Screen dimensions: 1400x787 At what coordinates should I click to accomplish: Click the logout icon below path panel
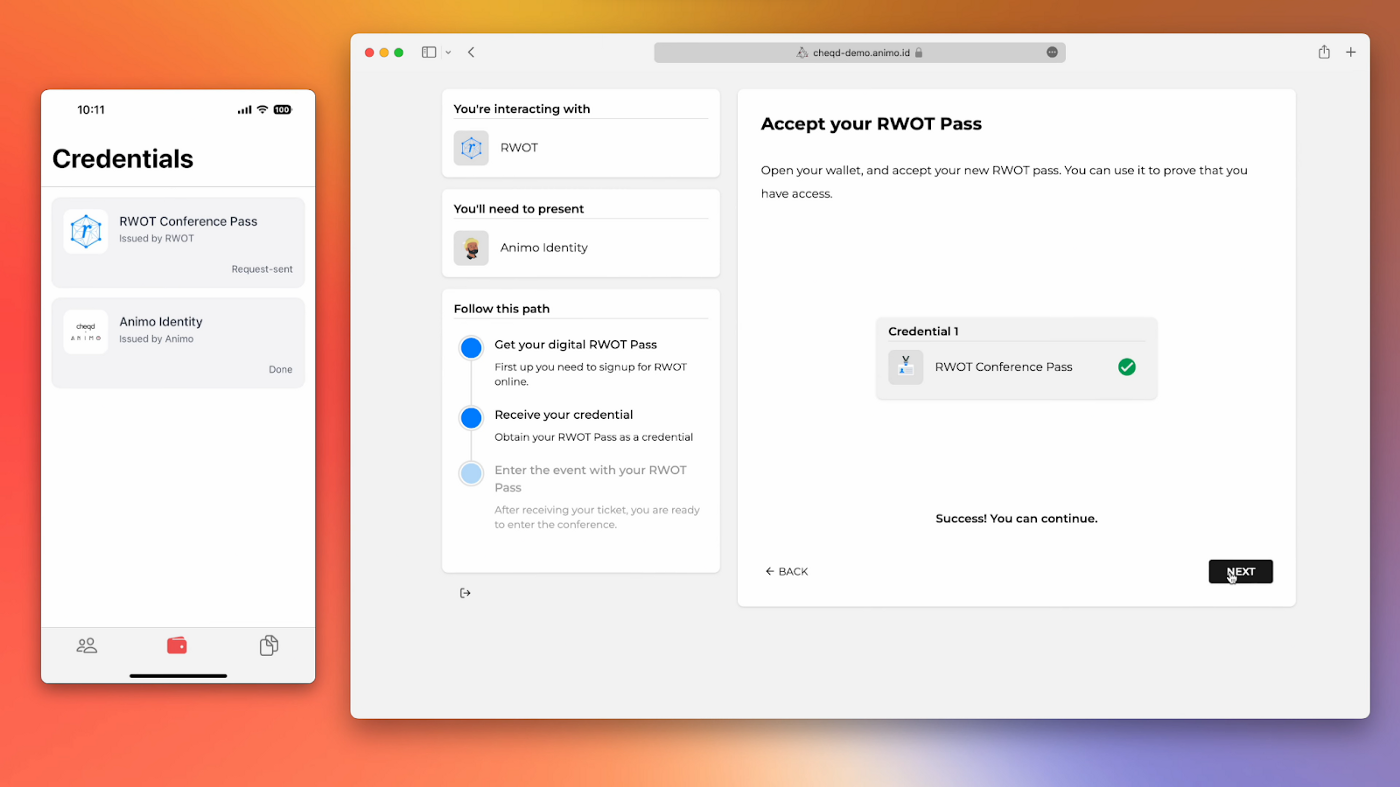(465, 593)
